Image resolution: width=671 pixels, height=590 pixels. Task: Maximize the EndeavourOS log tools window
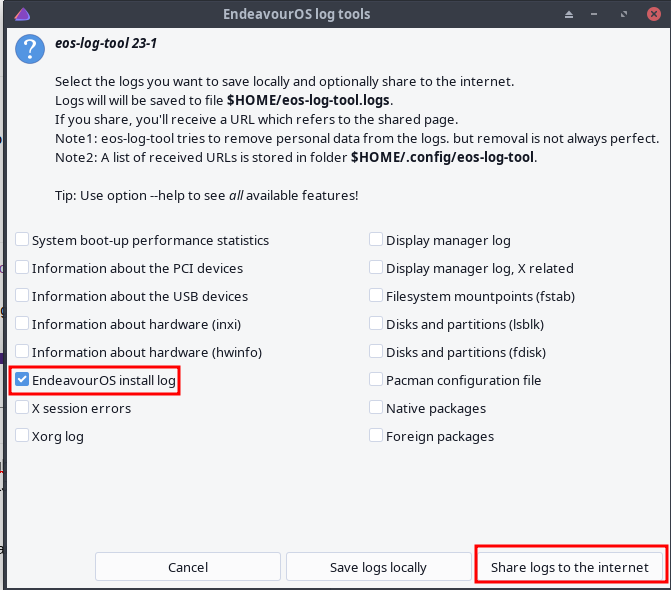click(623, 14)
